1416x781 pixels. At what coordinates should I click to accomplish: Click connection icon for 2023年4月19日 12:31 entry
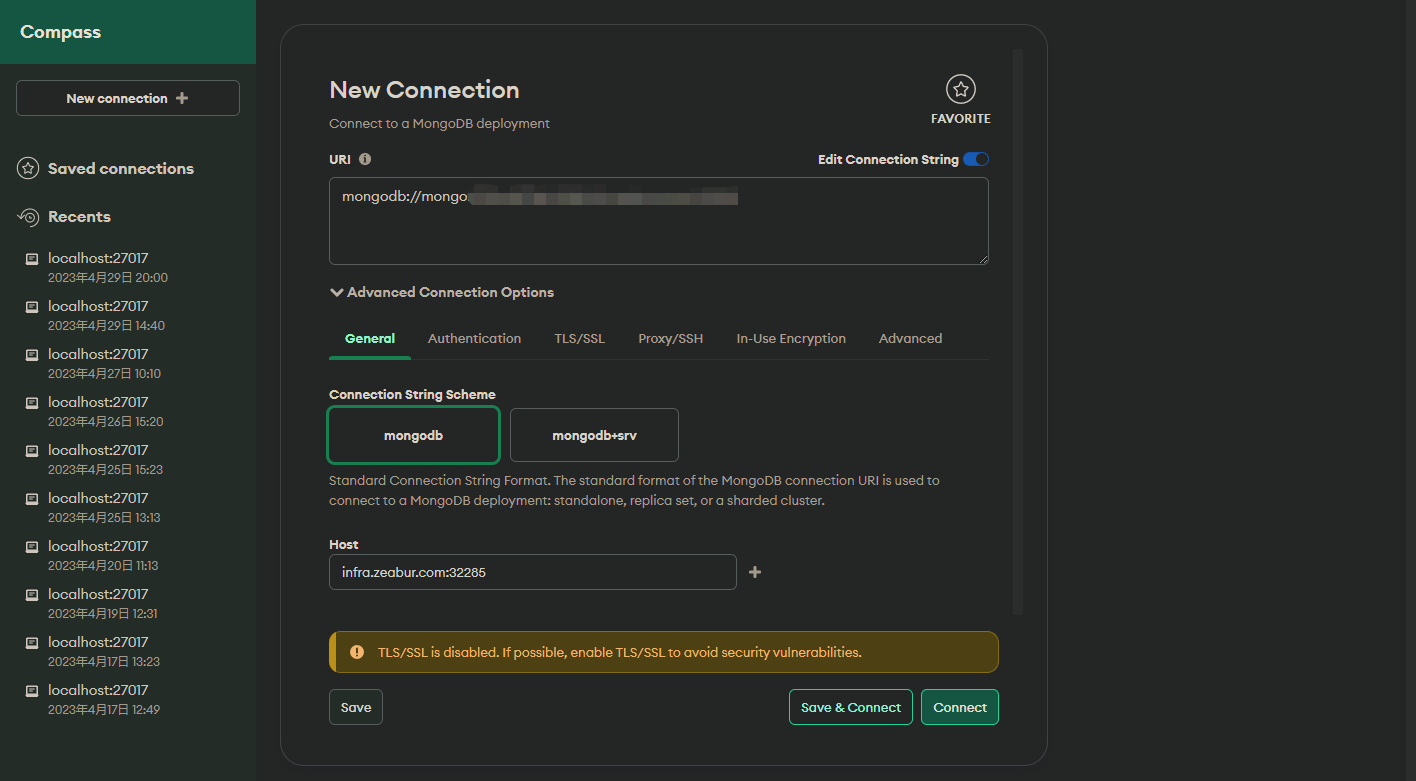32,595
